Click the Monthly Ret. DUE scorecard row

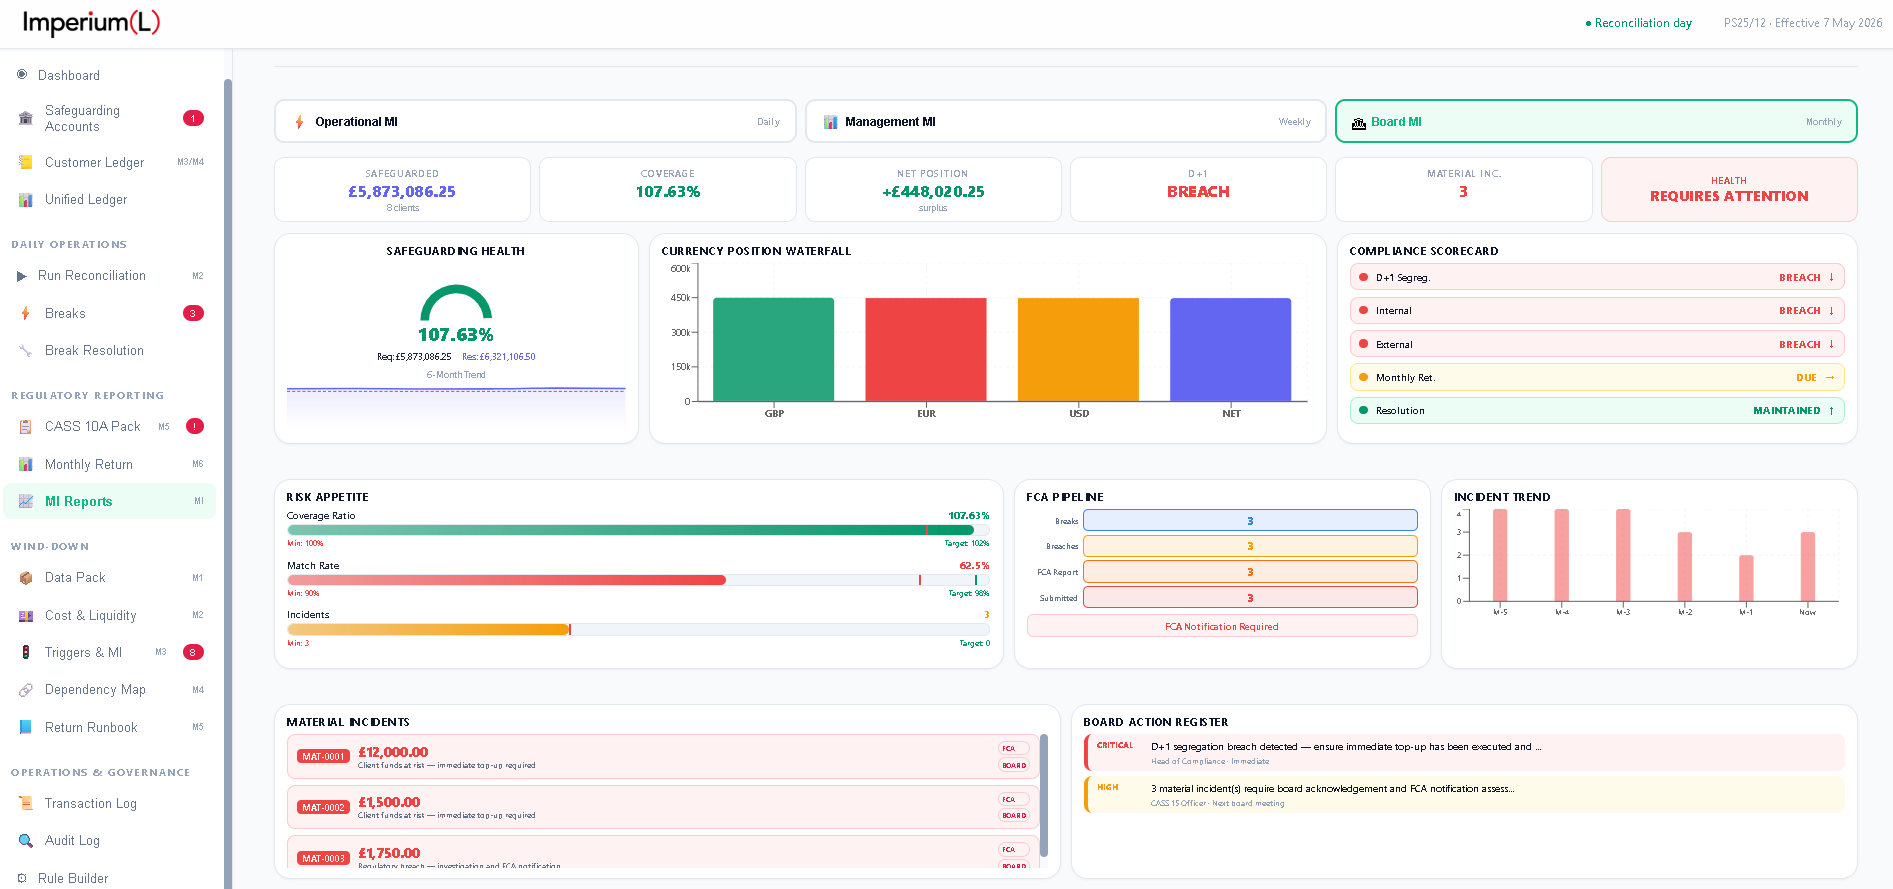(x=1597, y=377)
